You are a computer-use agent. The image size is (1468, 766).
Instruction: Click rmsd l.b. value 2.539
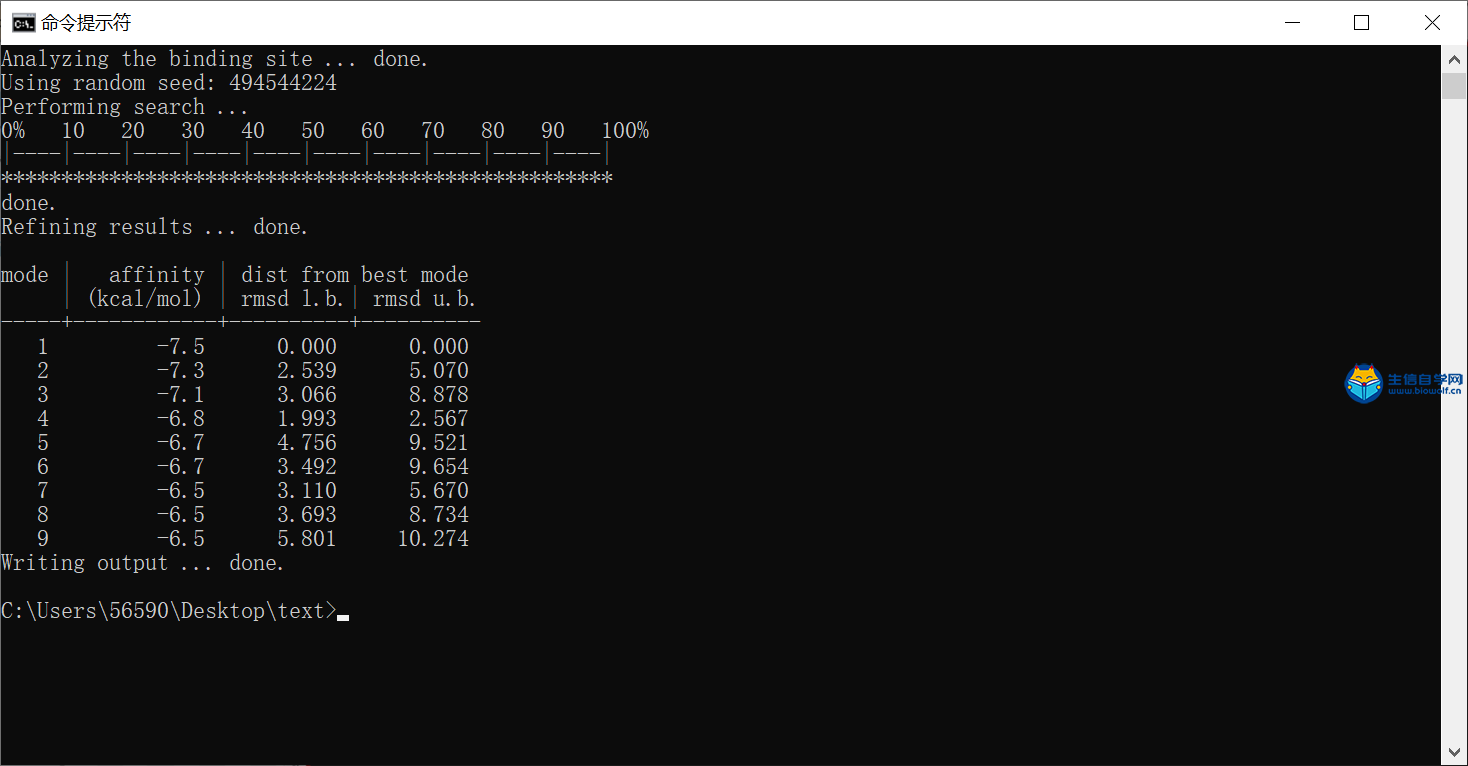307,371
